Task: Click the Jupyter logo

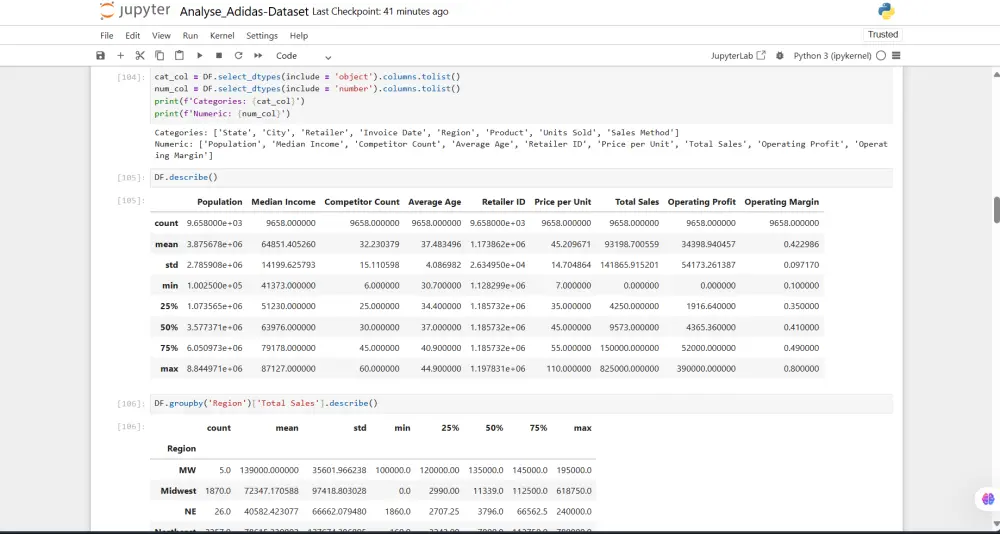Action: (135, 11)
